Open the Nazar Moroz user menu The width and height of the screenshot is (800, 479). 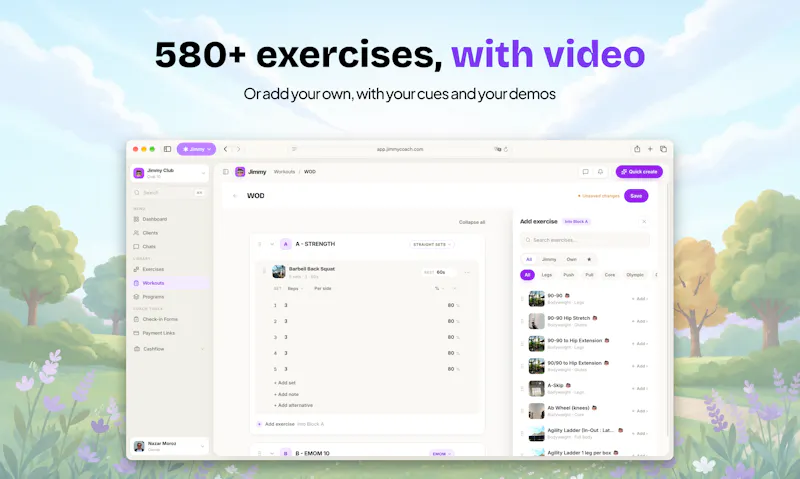(x=170, y=446)
